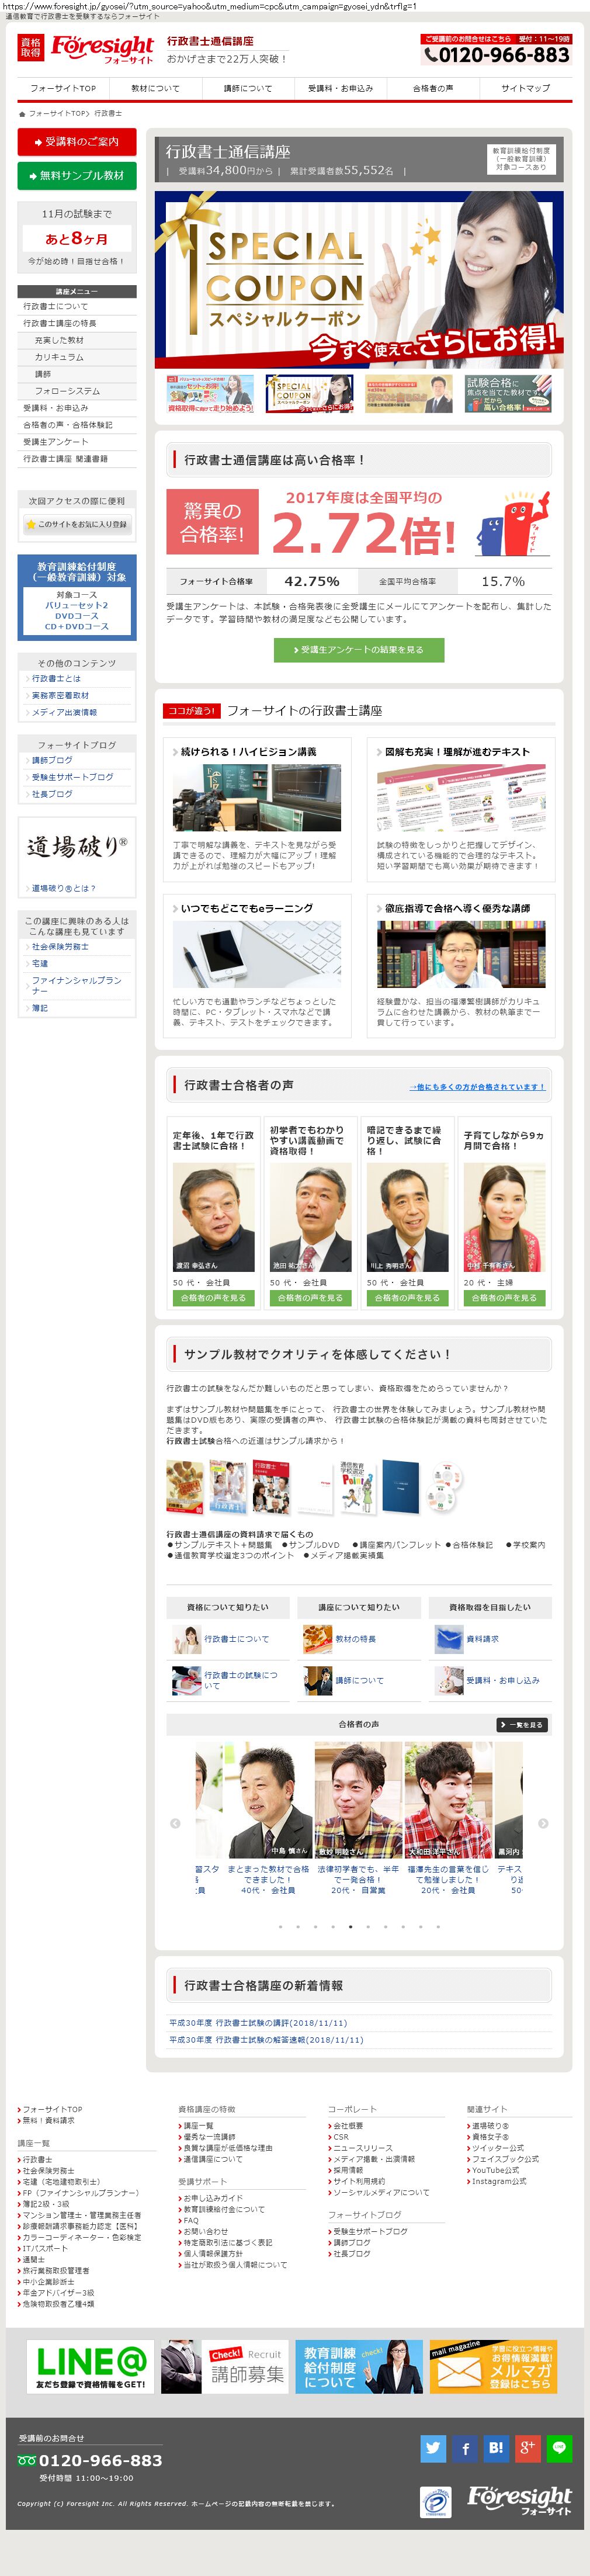Share on Facebook using the footer icon

point(465,2448)
